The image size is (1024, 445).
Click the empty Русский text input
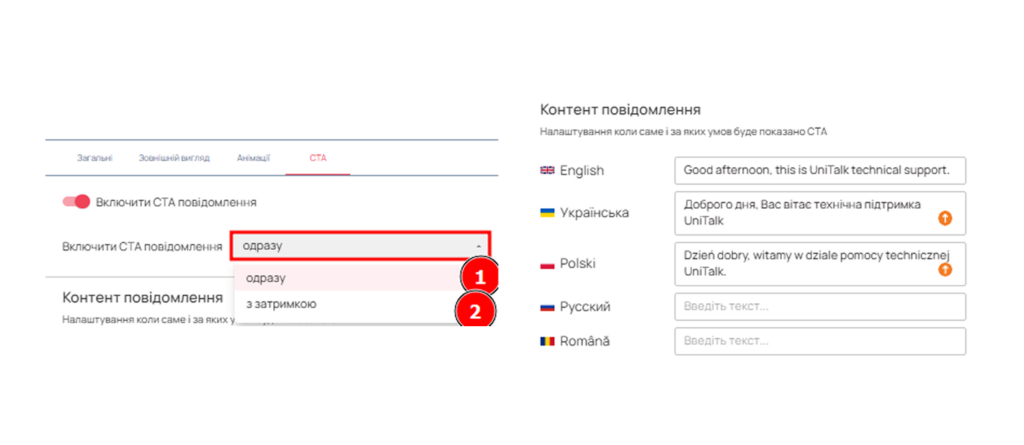tap(820, 307)
